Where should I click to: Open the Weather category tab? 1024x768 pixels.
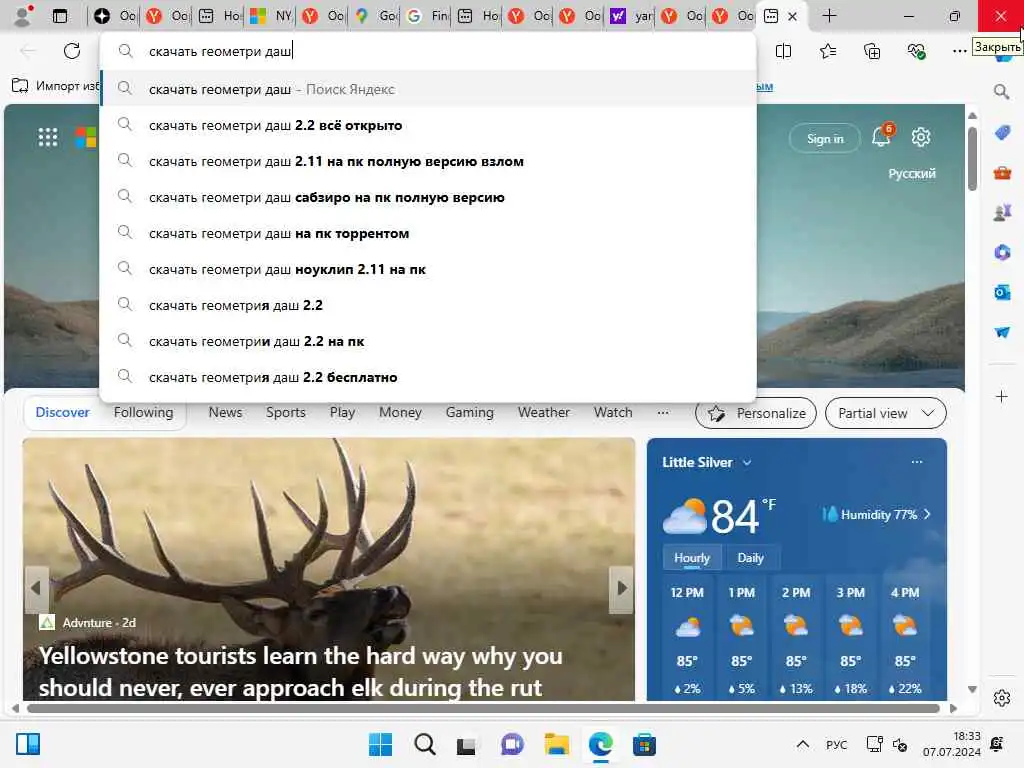pos(543,413)
